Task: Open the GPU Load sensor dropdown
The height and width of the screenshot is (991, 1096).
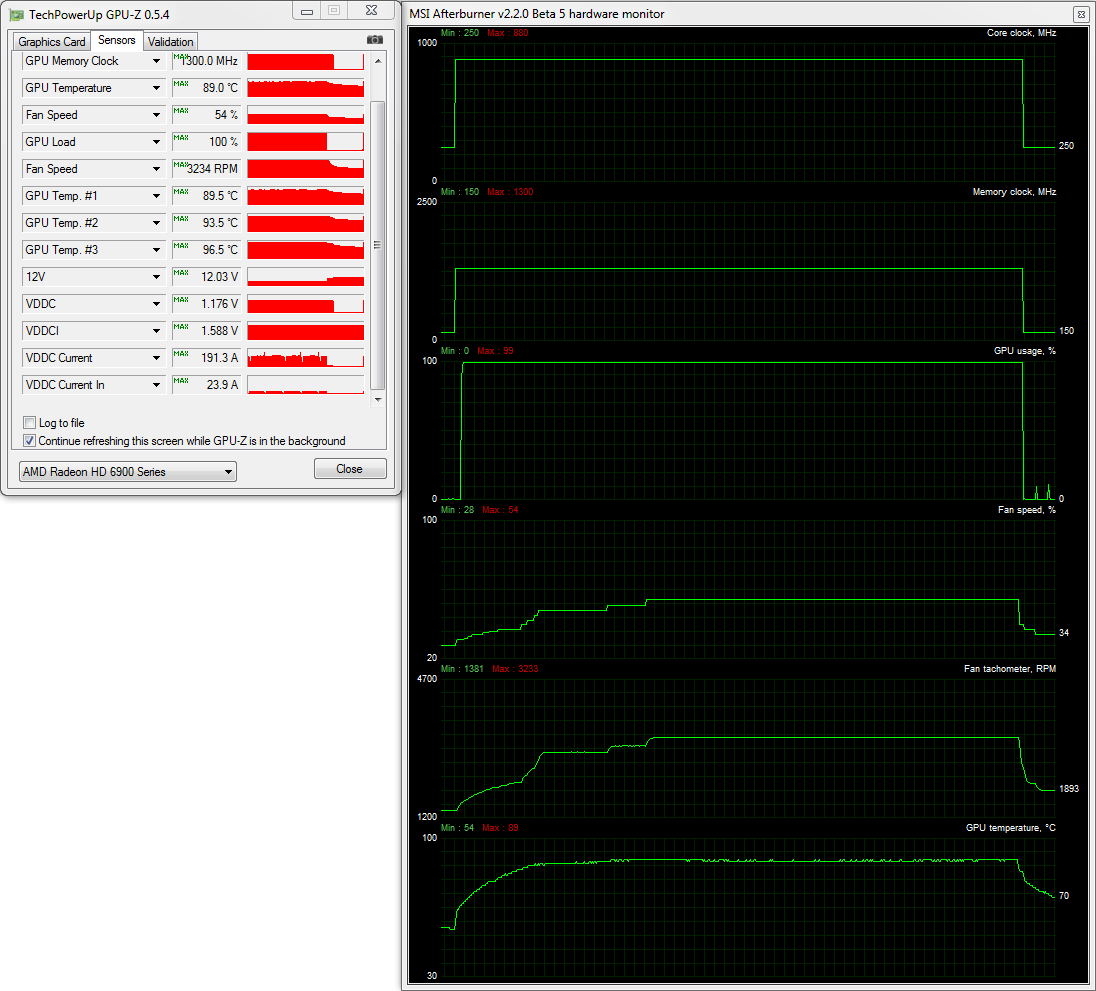Action: (156, 142)
